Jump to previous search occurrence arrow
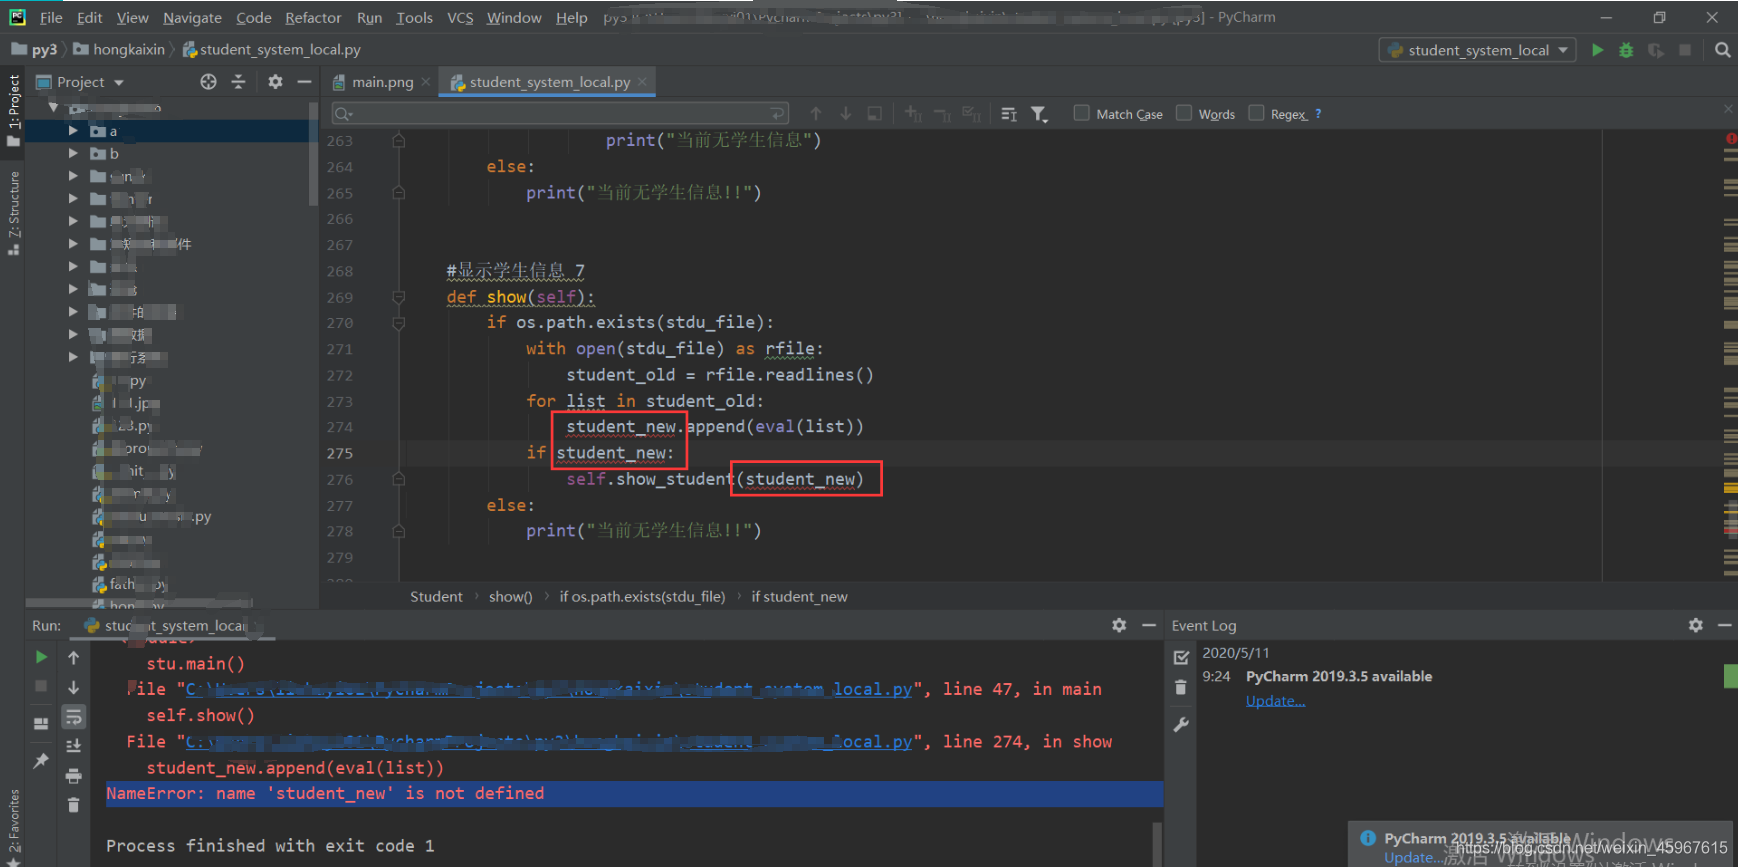This screenshot has width=1738, height=867. coord(816,114)
